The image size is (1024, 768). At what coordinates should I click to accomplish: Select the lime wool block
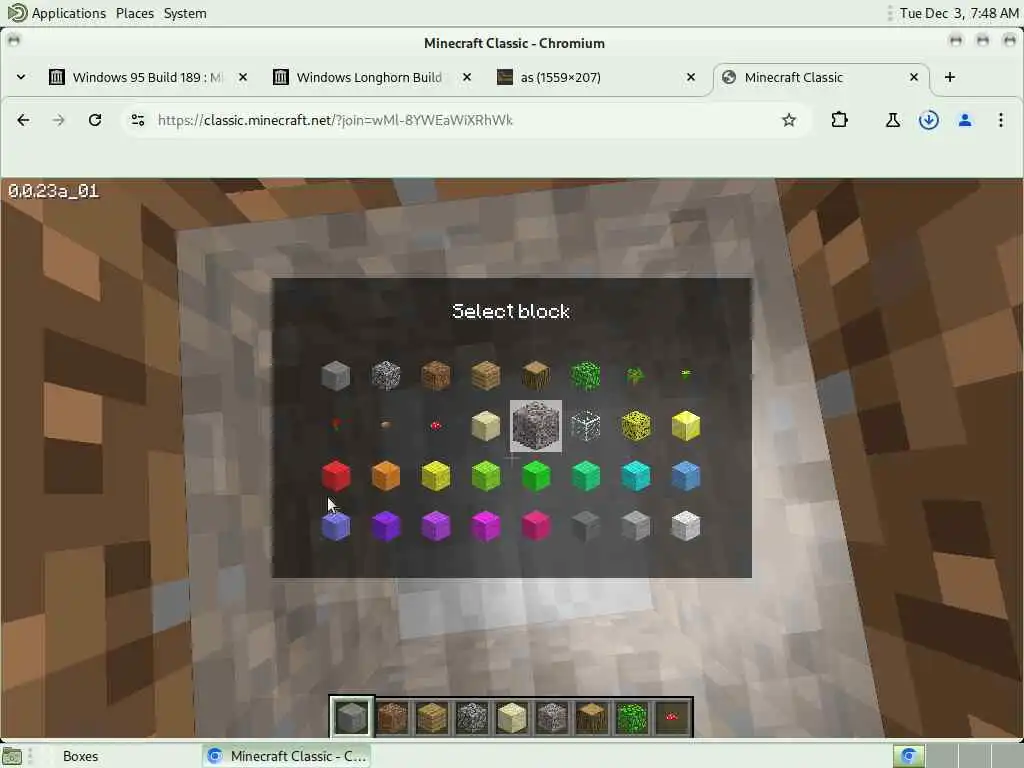click(486, 476)
